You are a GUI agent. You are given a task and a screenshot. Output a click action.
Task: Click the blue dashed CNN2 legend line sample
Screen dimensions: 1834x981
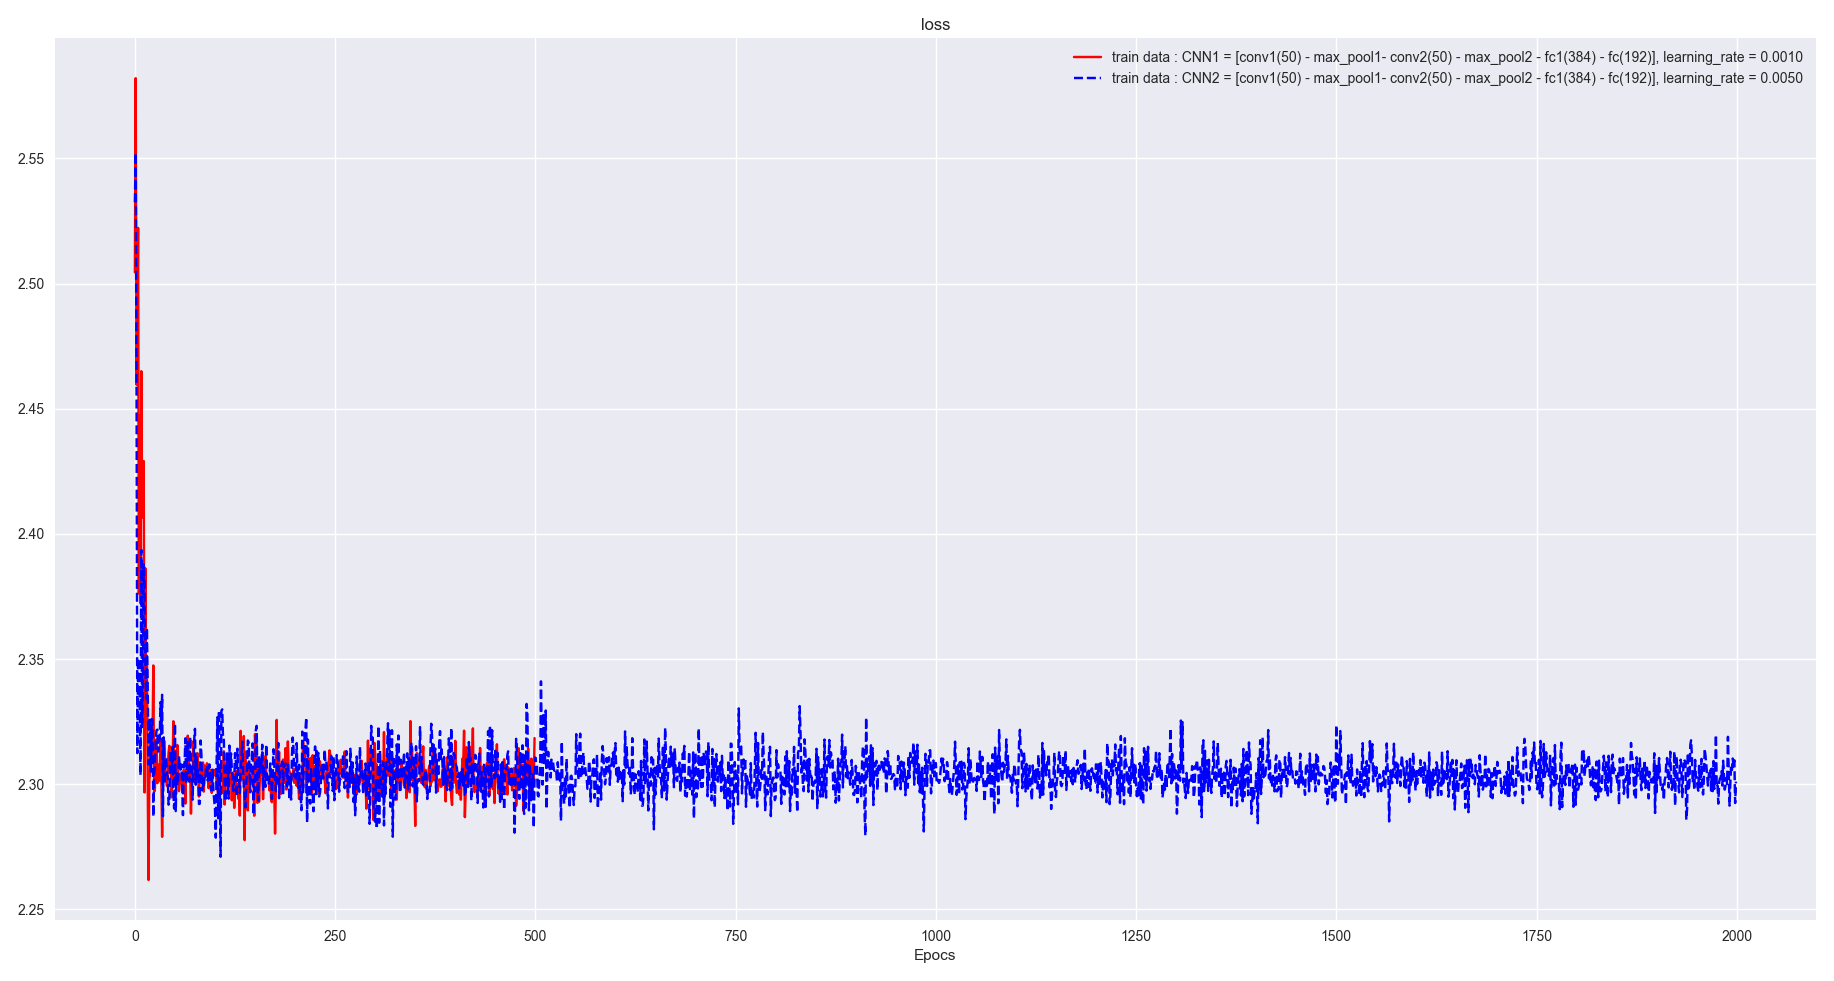click(1086, 77)
